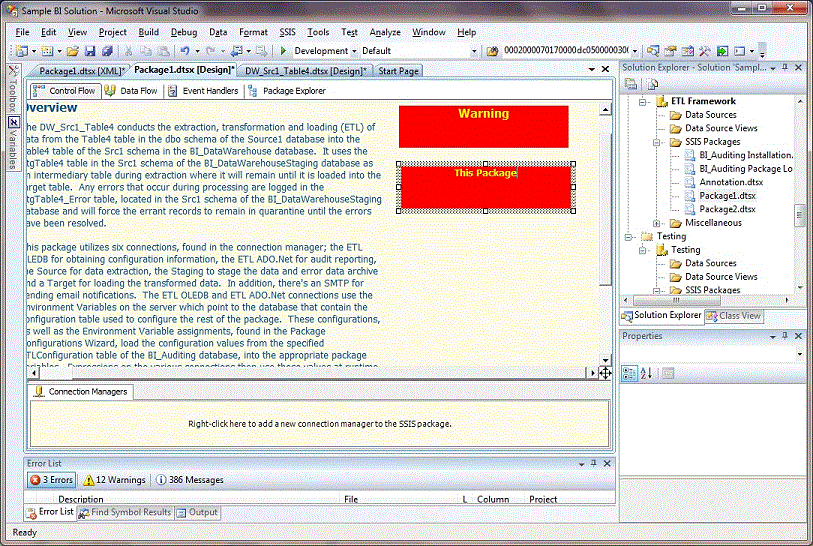Click the Property Pages icon in Properties
Viewport: 813px width, 546px height.
668,373
